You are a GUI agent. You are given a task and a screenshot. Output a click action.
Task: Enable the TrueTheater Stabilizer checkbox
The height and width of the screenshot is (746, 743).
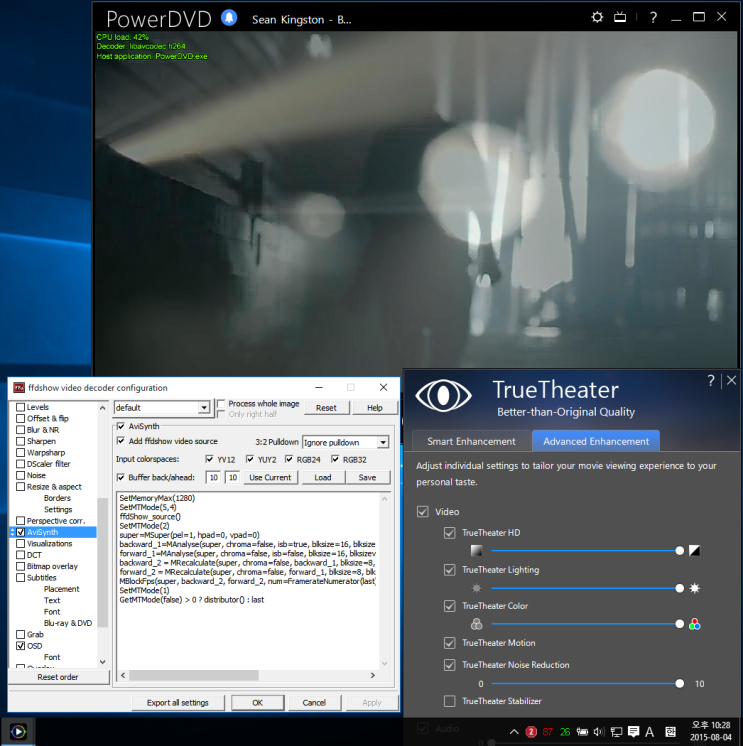click(450, 701)
